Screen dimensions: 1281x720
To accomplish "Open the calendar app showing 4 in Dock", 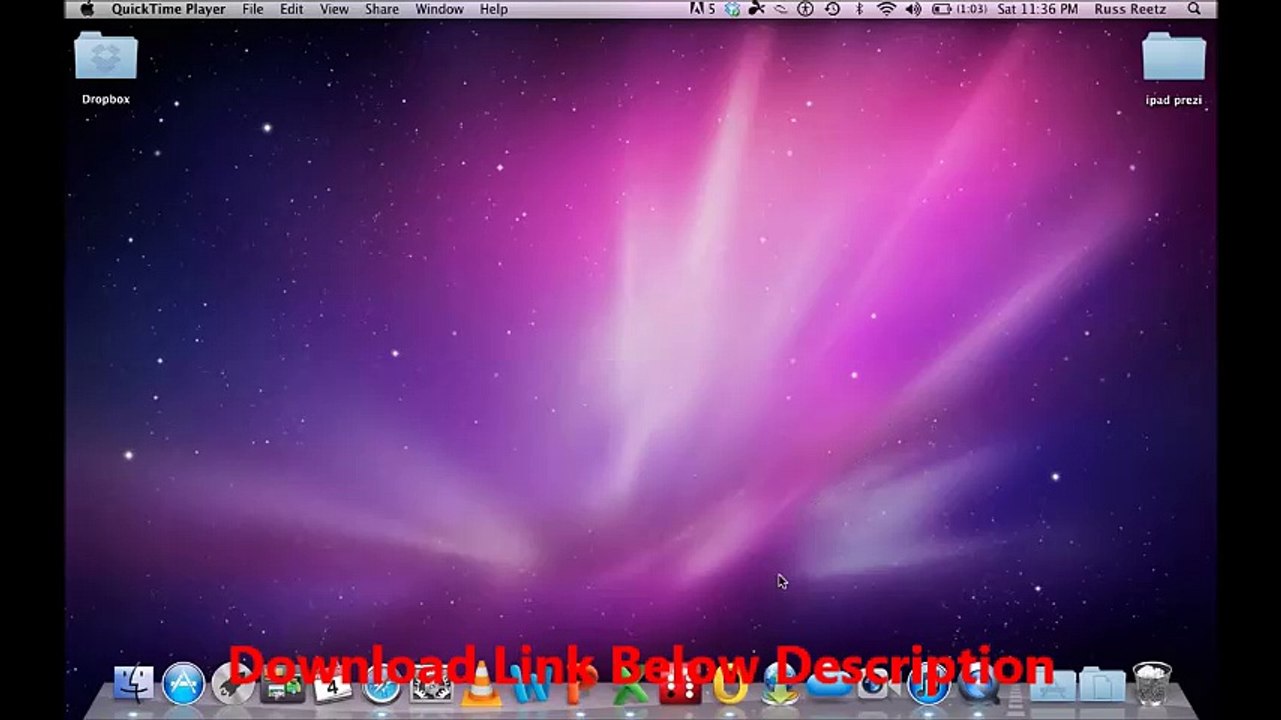I will pyautogui.click(x=332, y=686).
